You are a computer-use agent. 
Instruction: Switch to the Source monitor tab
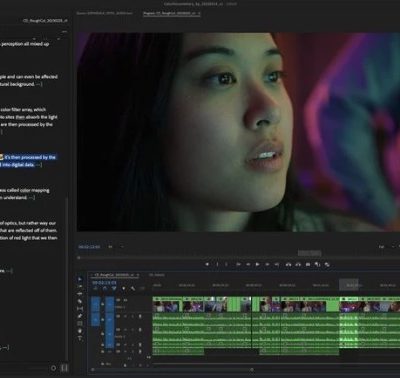[104, 13]
